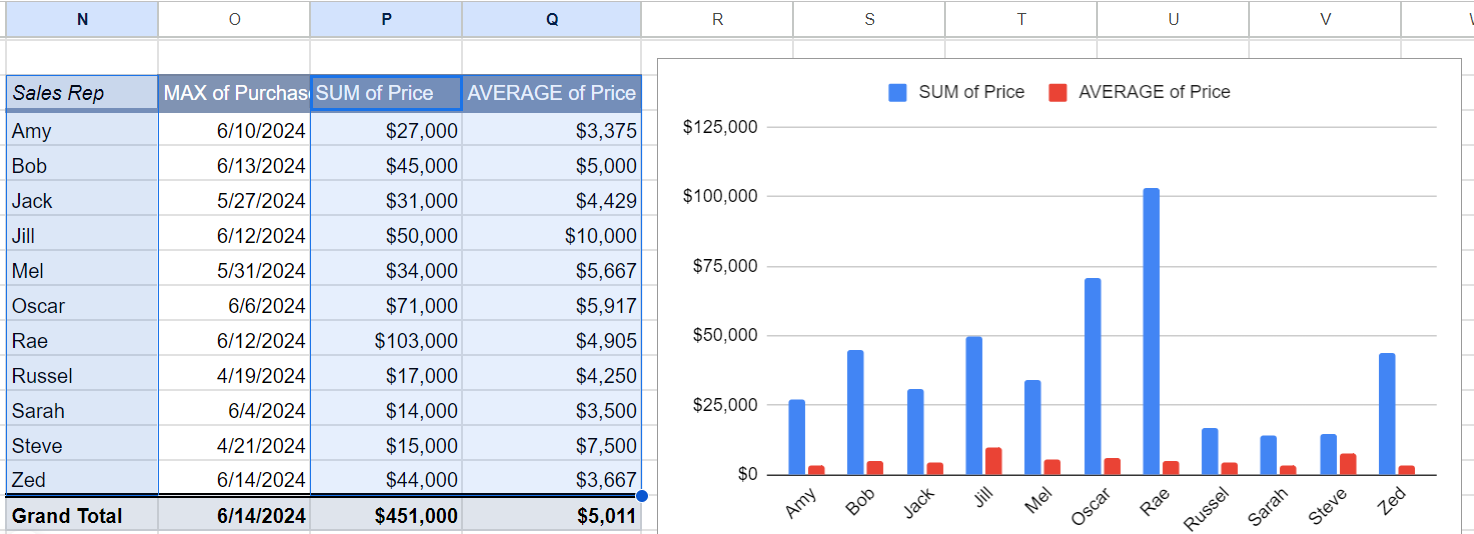Click the Sales Rep pivot header cell
The image size is (1474, 534).
pos(82,93)
